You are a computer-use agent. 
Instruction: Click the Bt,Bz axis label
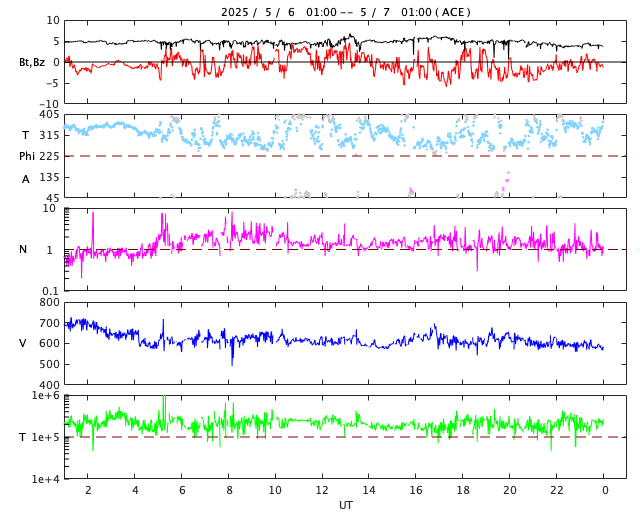pyautogui.click(x=32, y=62)
